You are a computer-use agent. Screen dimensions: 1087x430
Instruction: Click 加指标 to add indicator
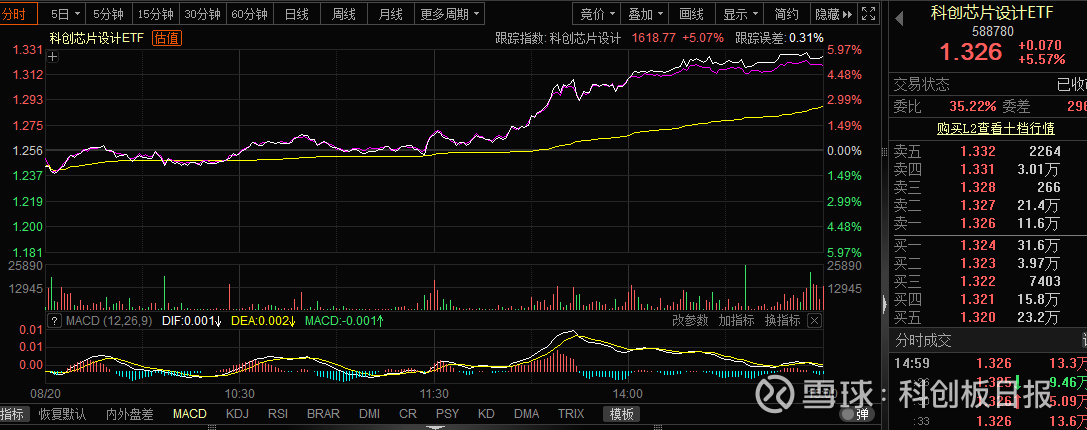coord(736,320)
